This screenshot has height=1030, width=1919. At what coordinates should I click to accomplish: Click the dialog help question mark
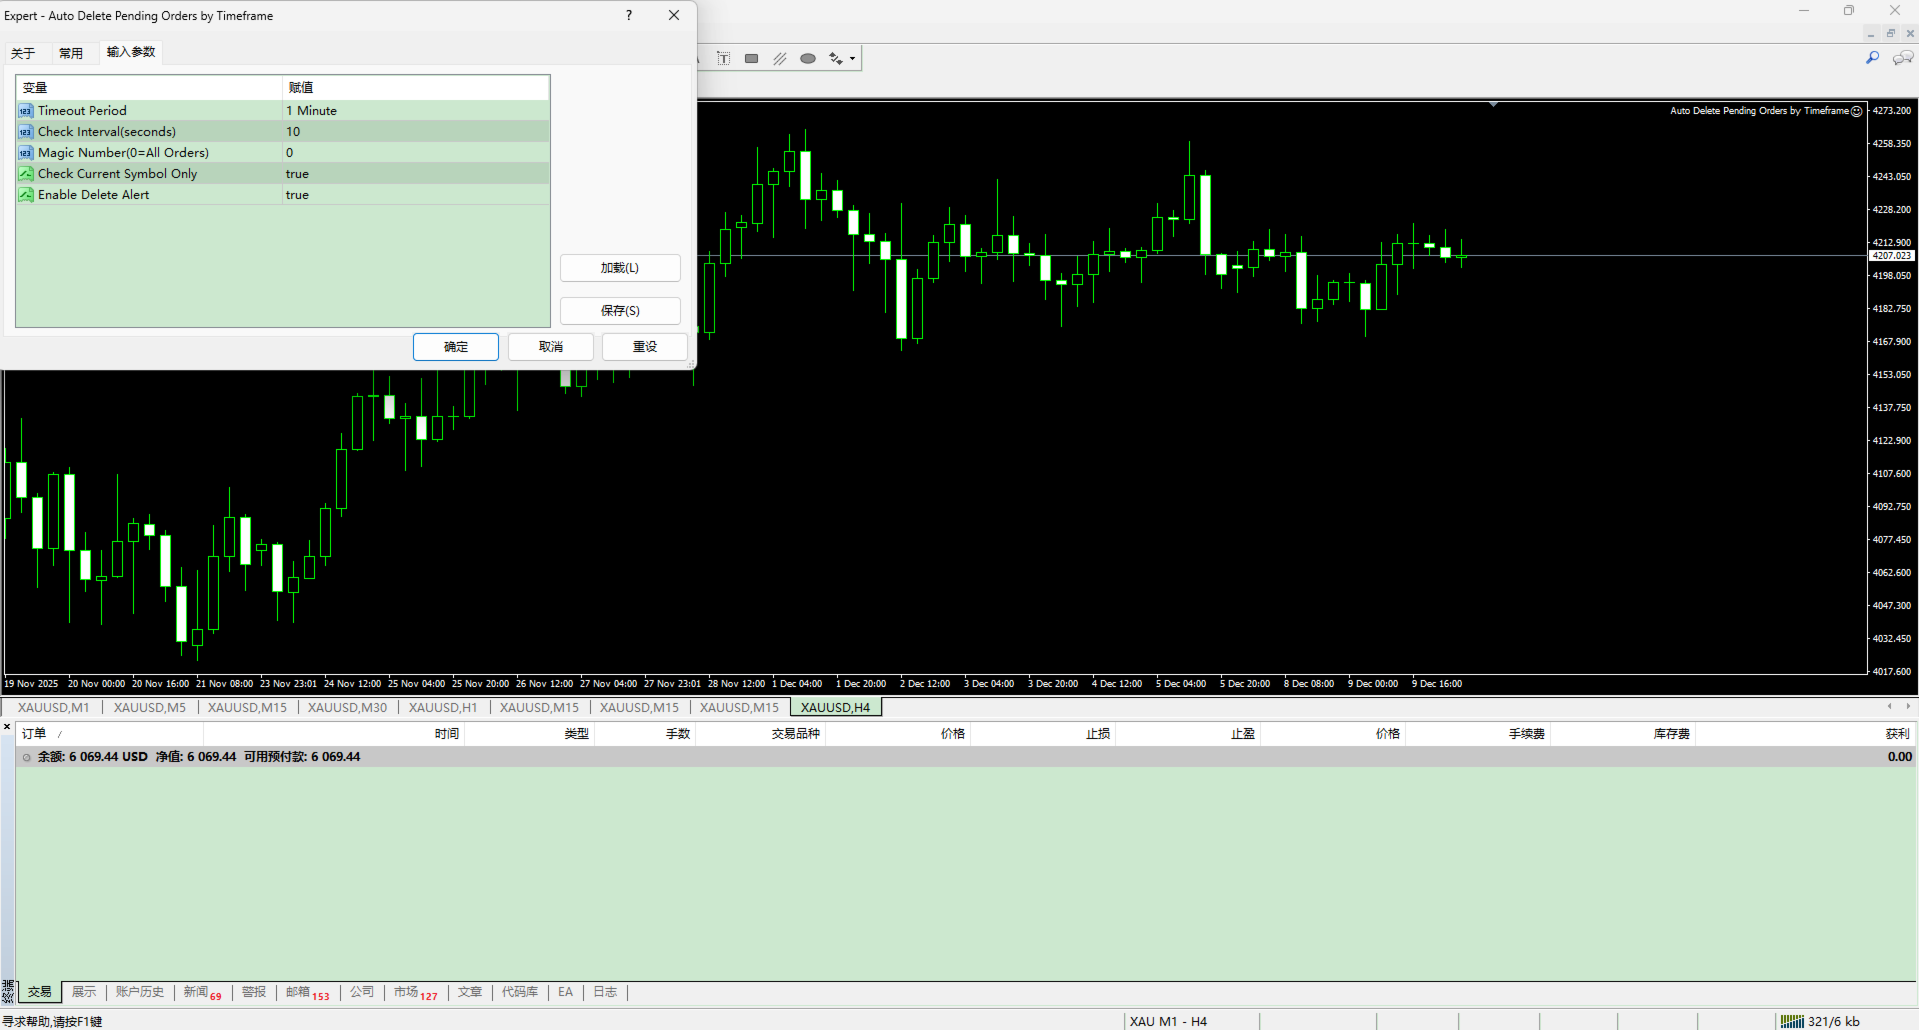pyautogui.click(x=629, y=15)
